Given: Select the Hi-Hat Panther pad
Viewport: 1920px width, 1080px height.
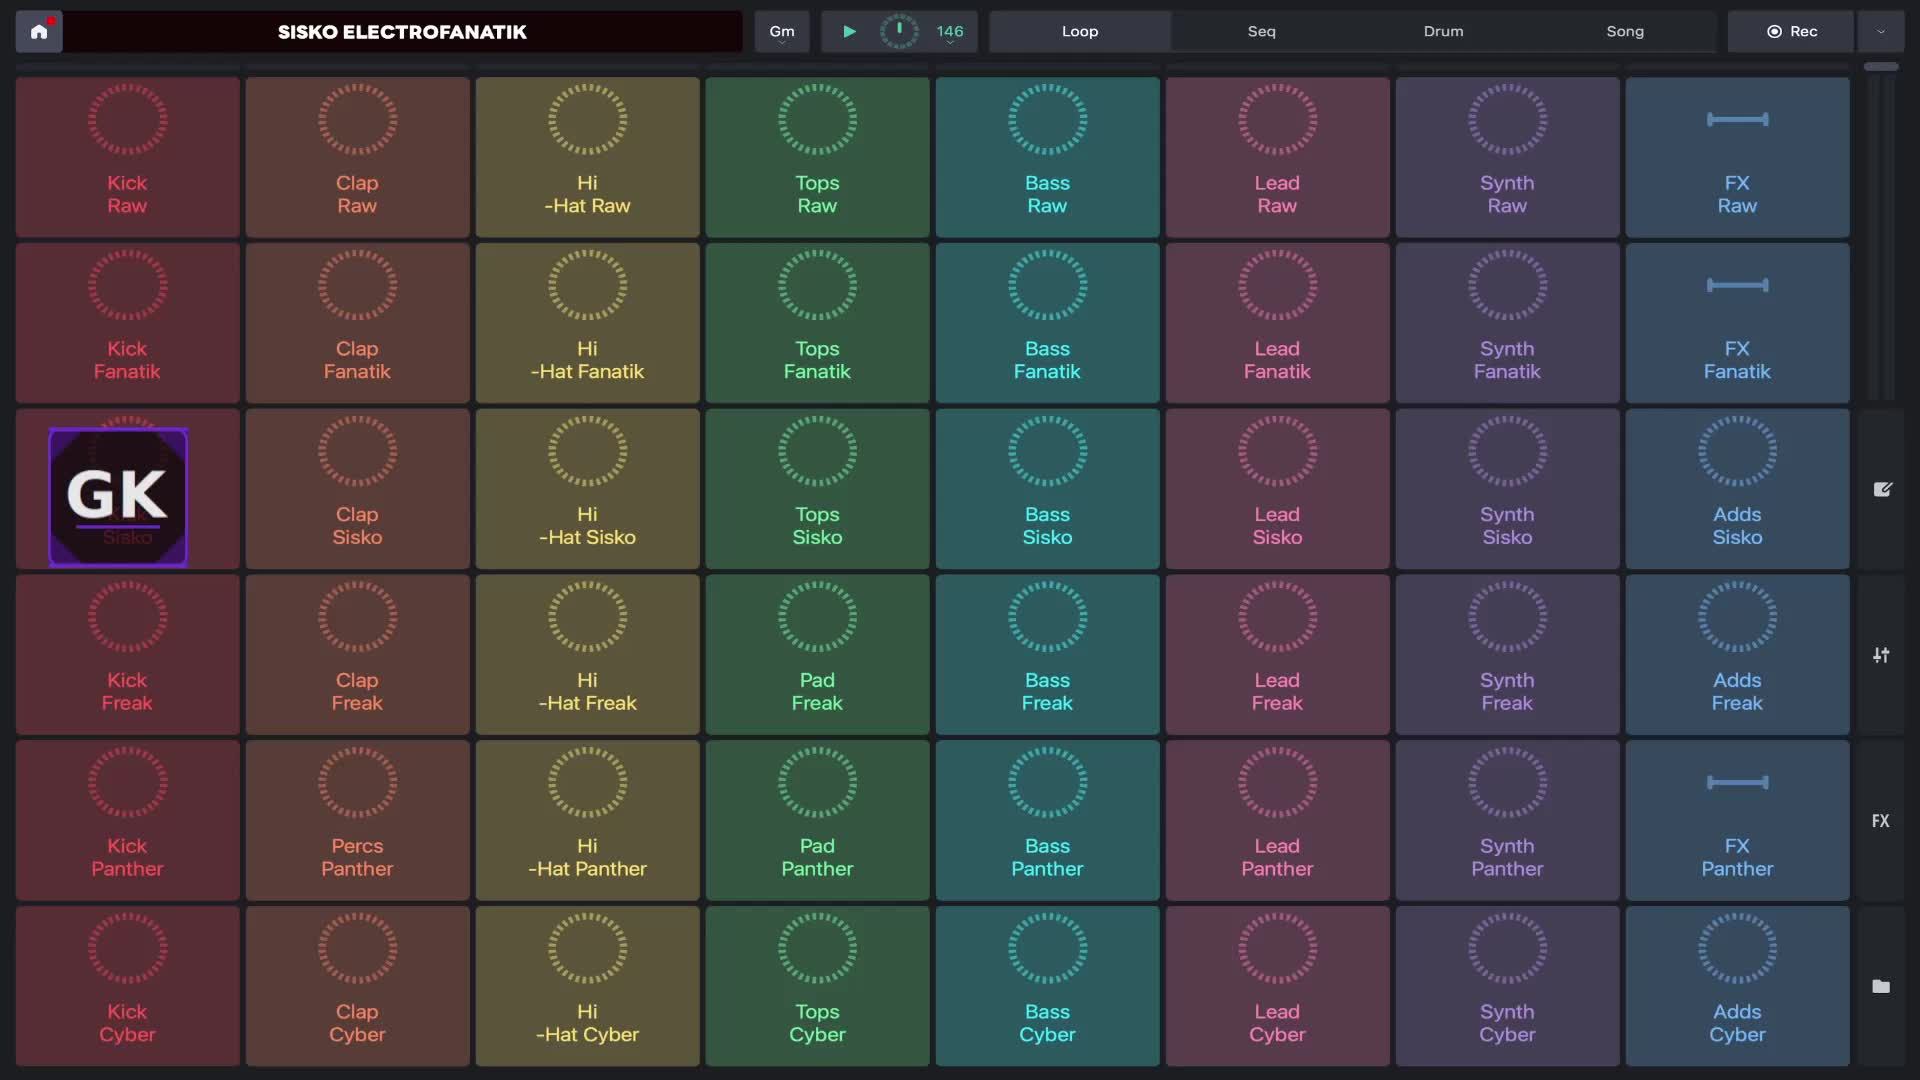Looking at the screenshot, I should click(588, 821).
